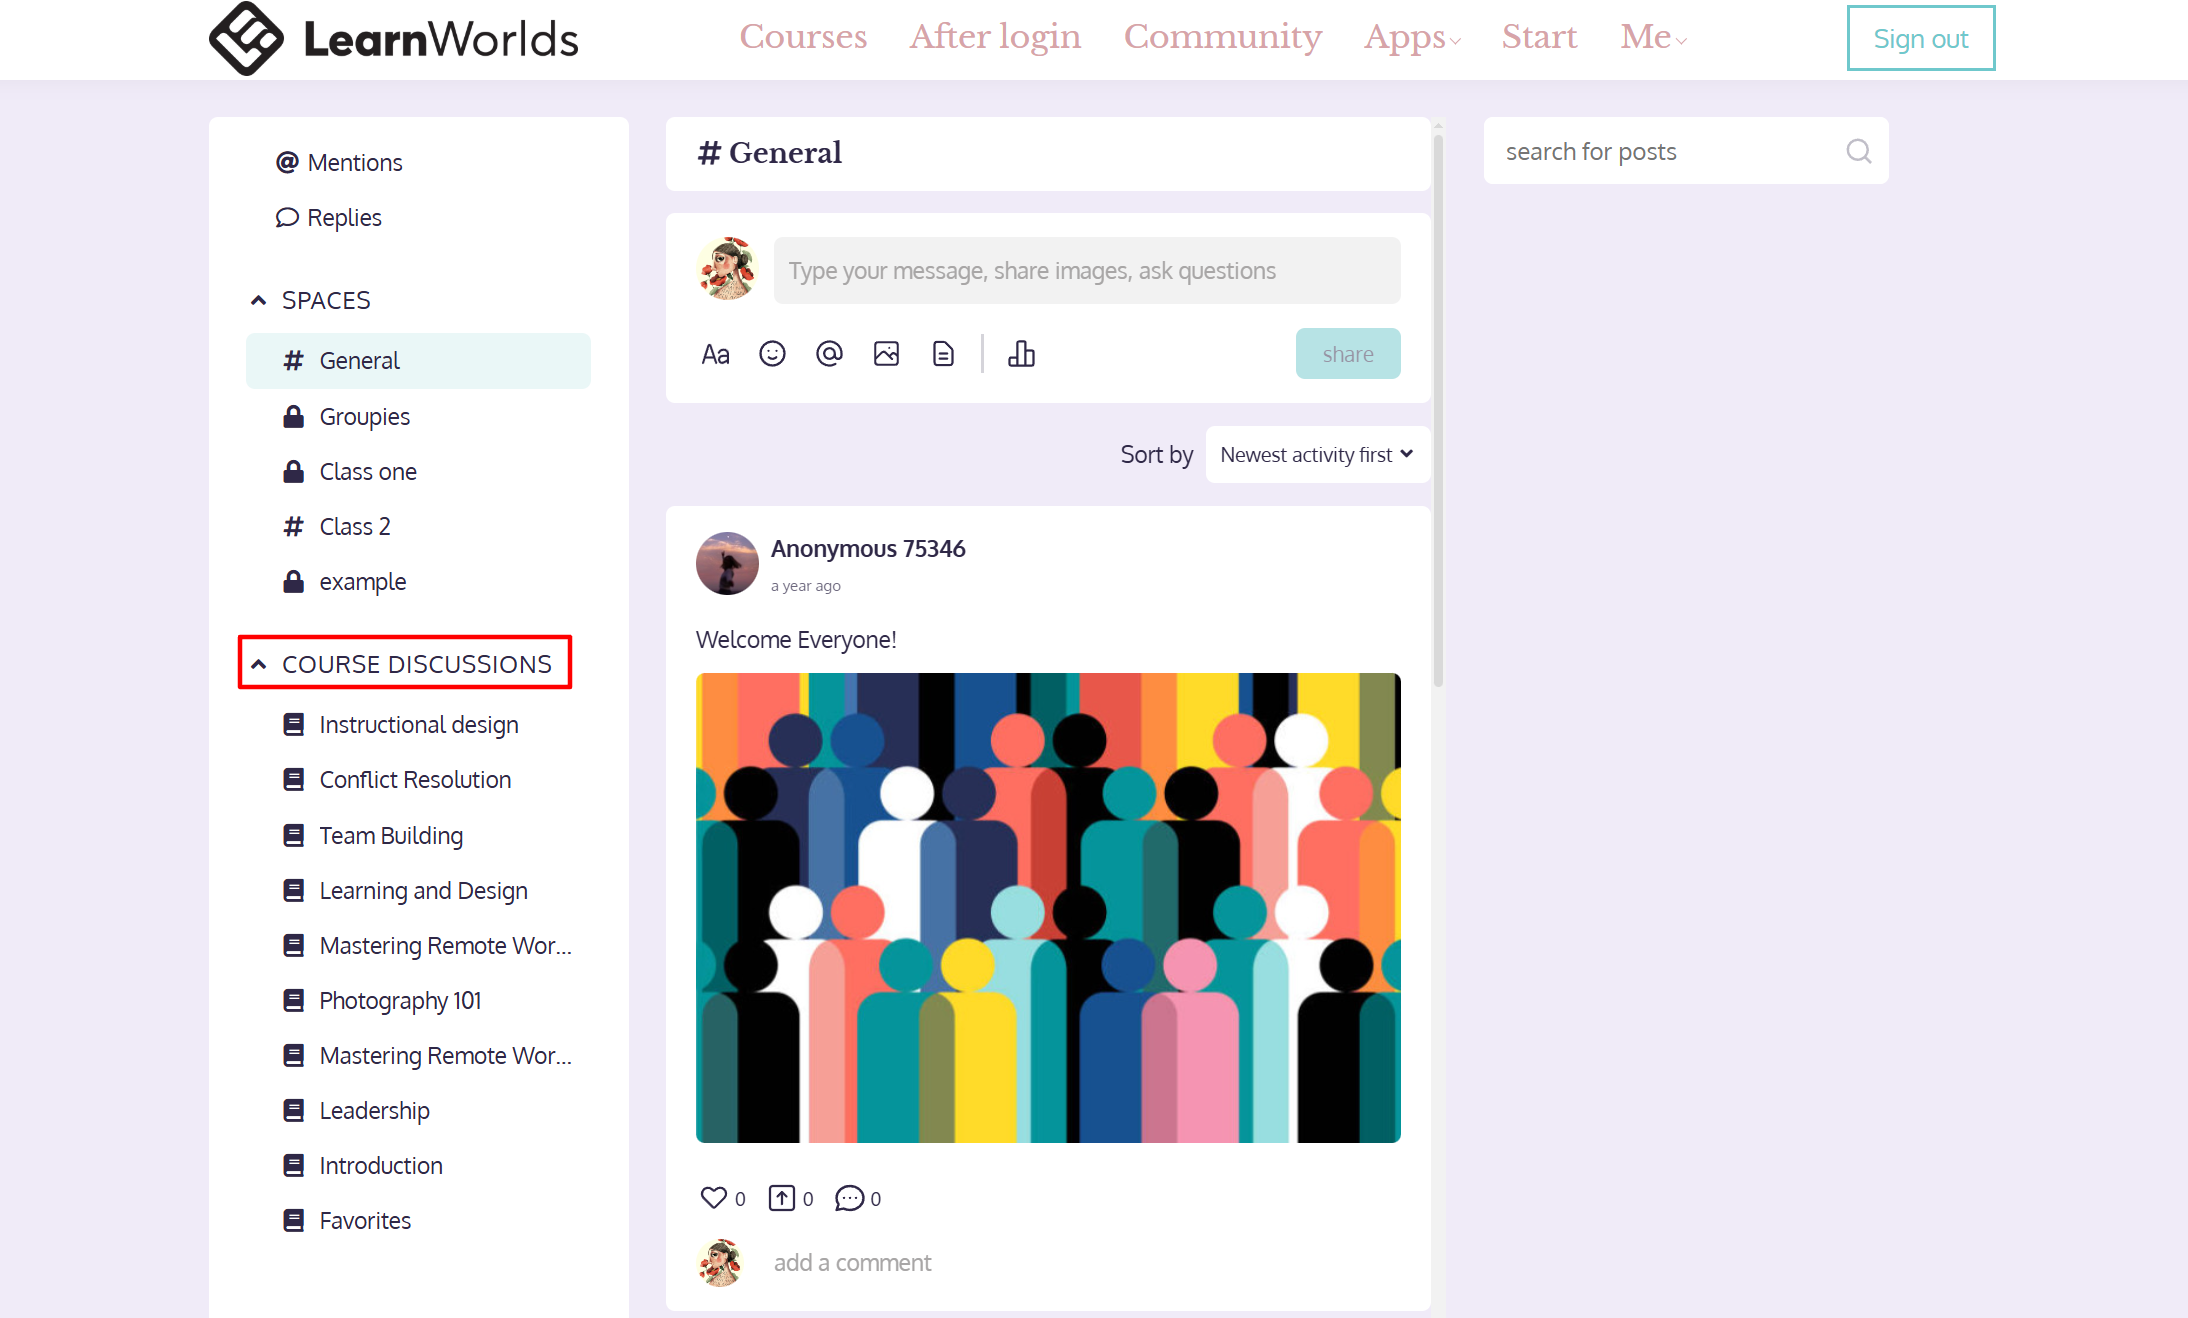Click the file attachment icon in composer
The image size is (2188, 1318).
(943, 354)
